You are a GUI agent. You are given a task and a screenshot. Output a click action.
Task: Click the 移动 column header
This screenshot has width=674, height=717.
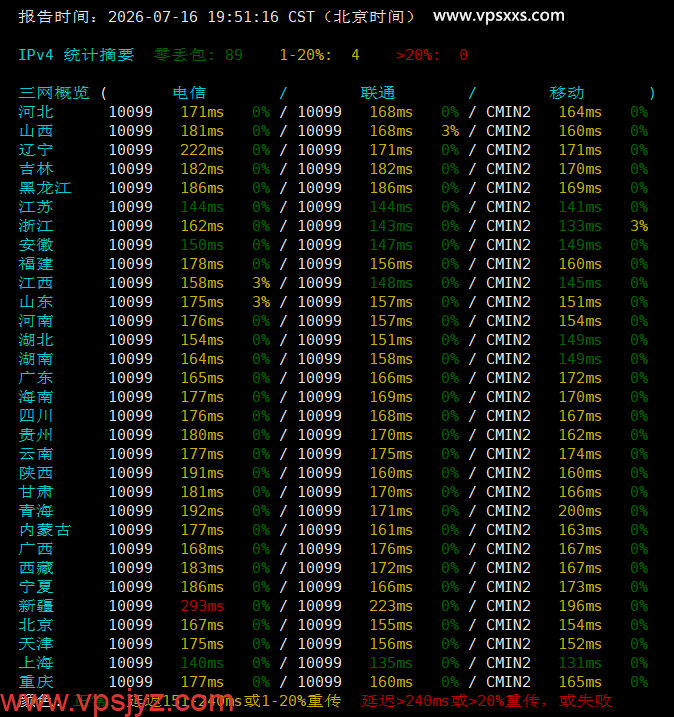point(567,93)
